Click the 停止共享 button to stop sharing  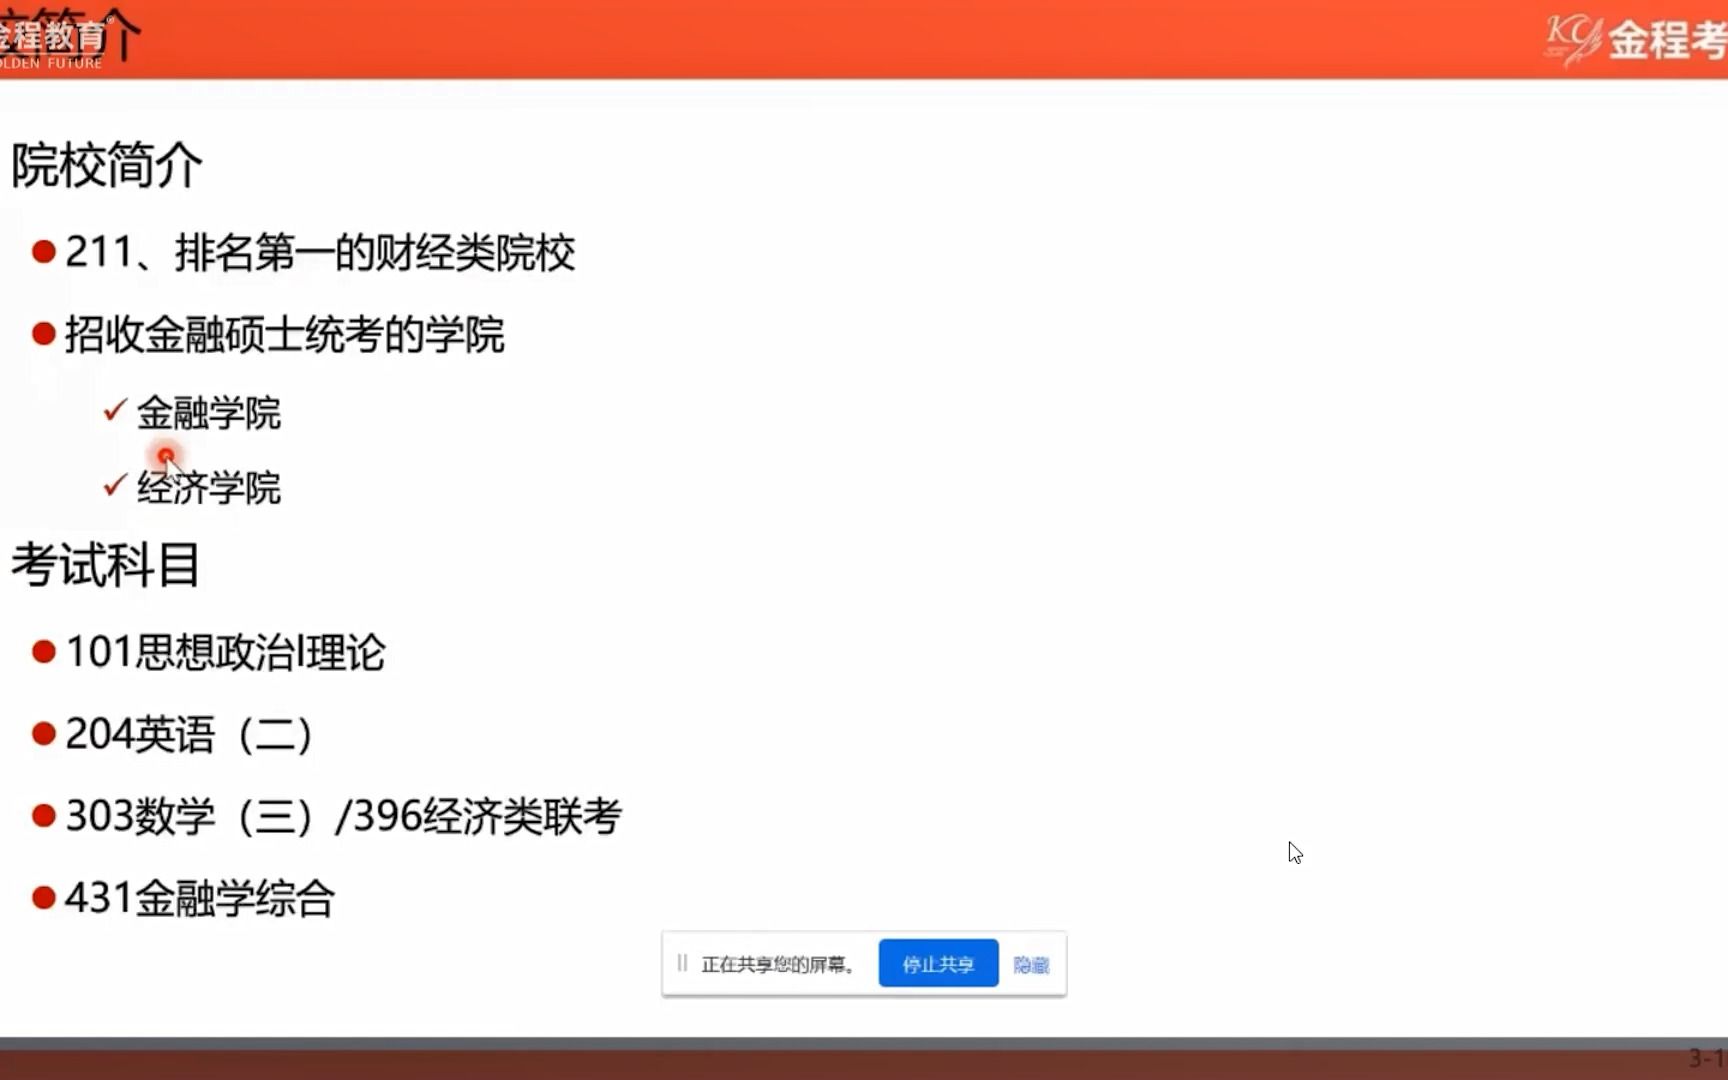937,963
